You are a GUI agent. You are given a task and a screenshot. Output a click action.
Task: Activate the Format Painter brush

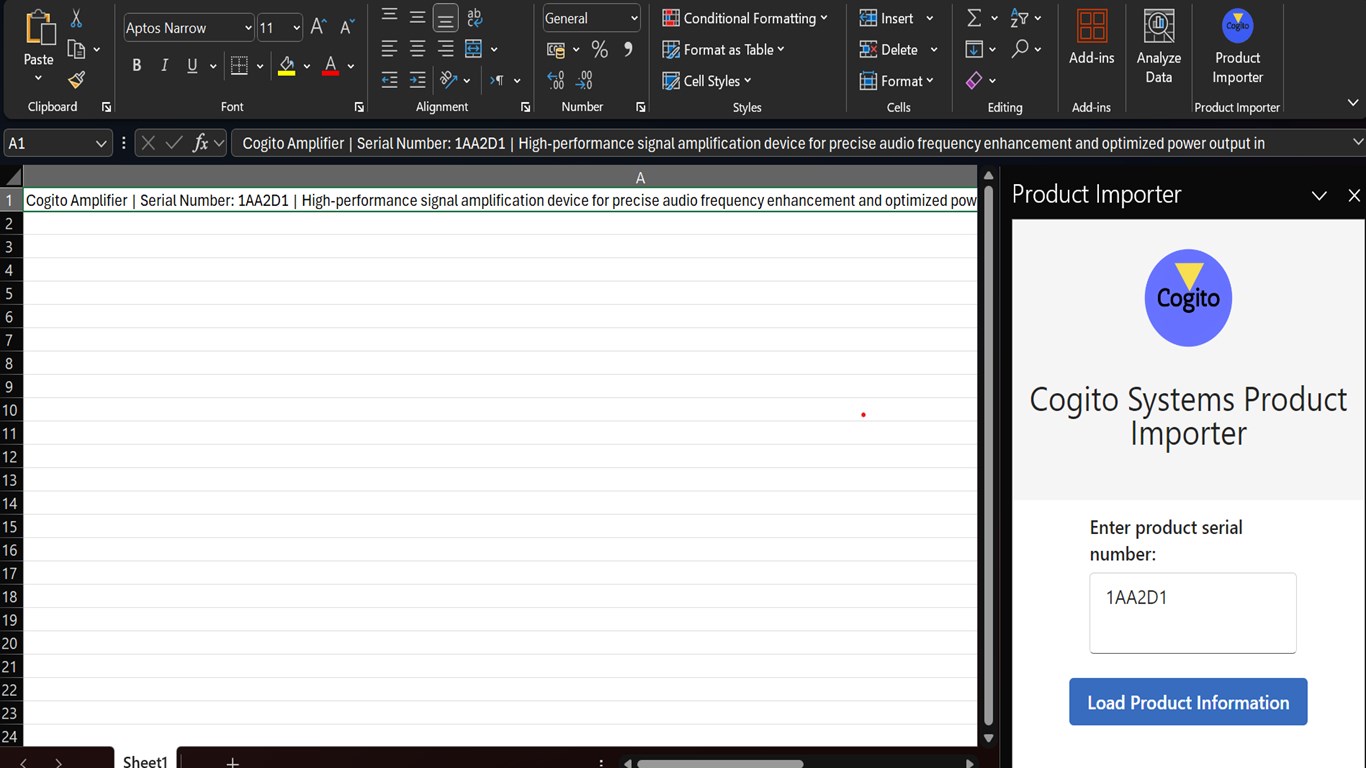(x=76, y=80)
